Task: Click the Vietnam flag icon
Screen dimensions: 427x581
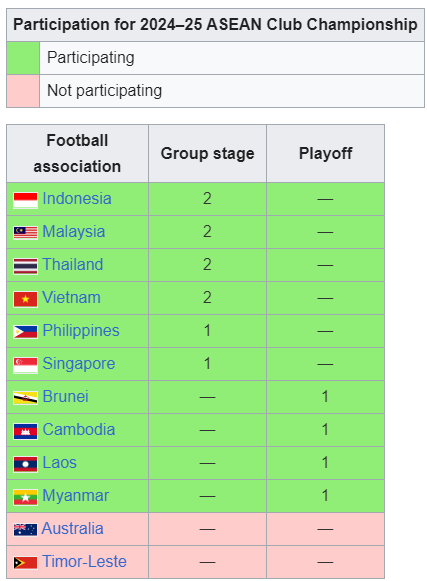Action: click(25, 299)
